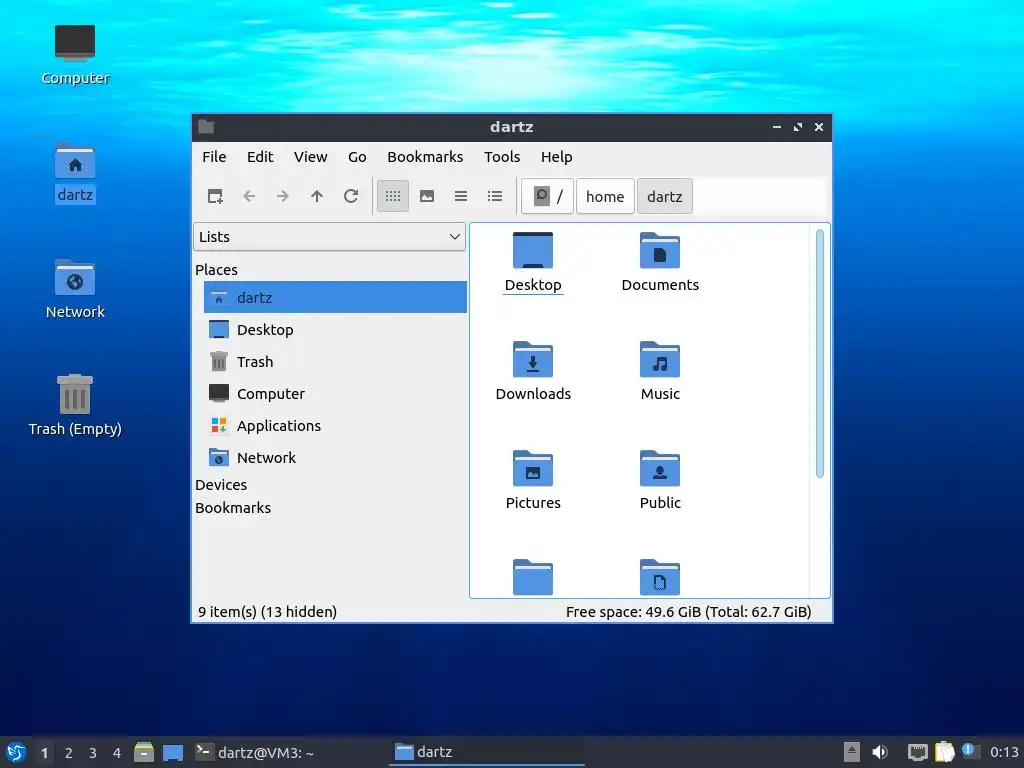The height and width of the screenshot is (768, 1024).
Task: Open the Tools menu
Action: point(502,157)
